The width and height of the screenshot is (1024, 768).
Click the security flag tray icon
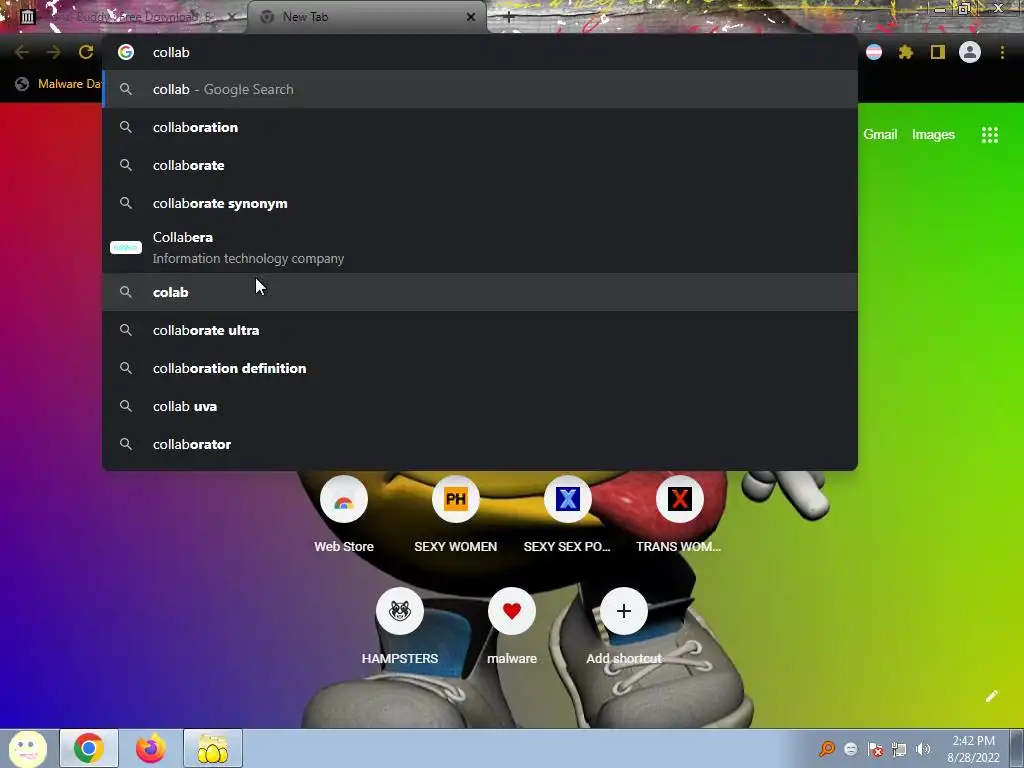875,749
